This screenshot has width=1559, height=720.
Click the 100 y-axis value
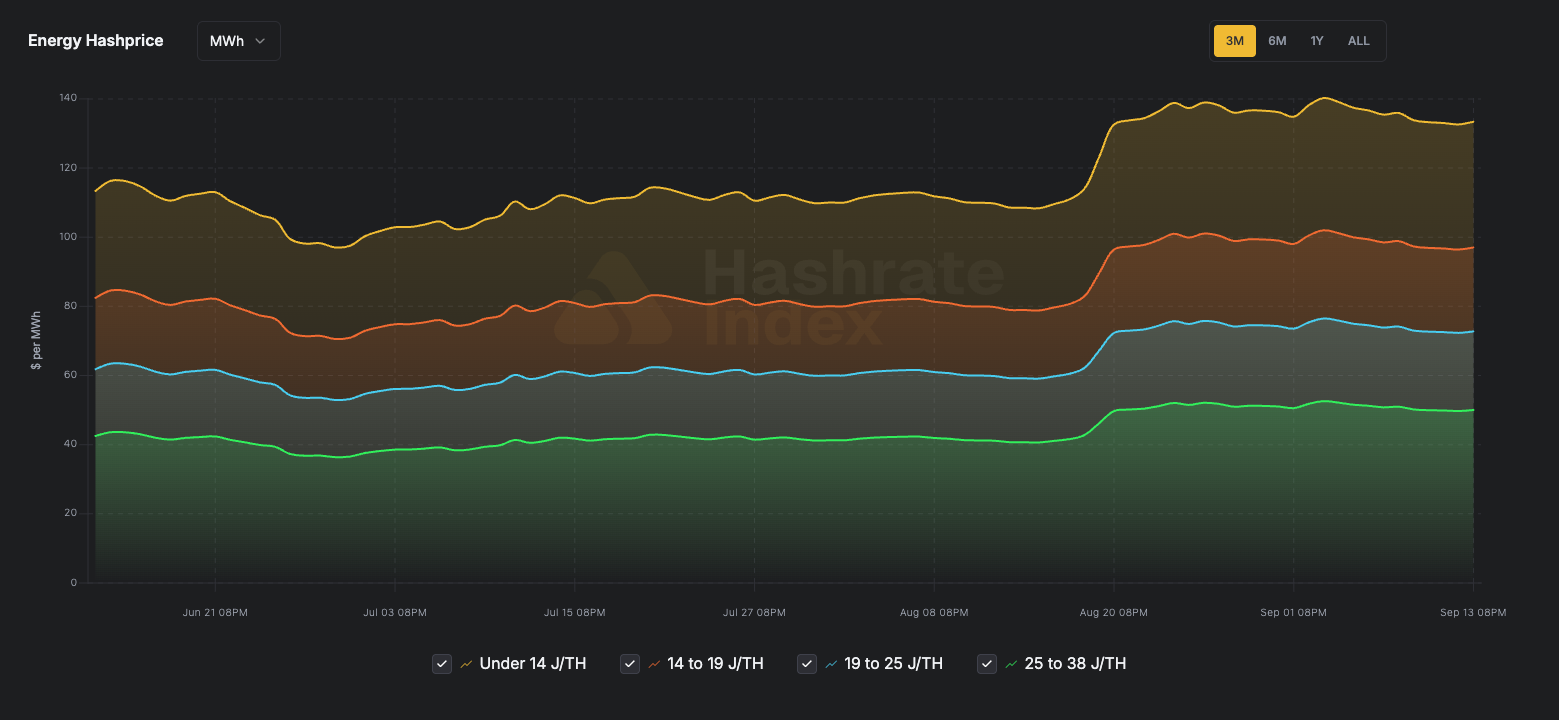69,237
